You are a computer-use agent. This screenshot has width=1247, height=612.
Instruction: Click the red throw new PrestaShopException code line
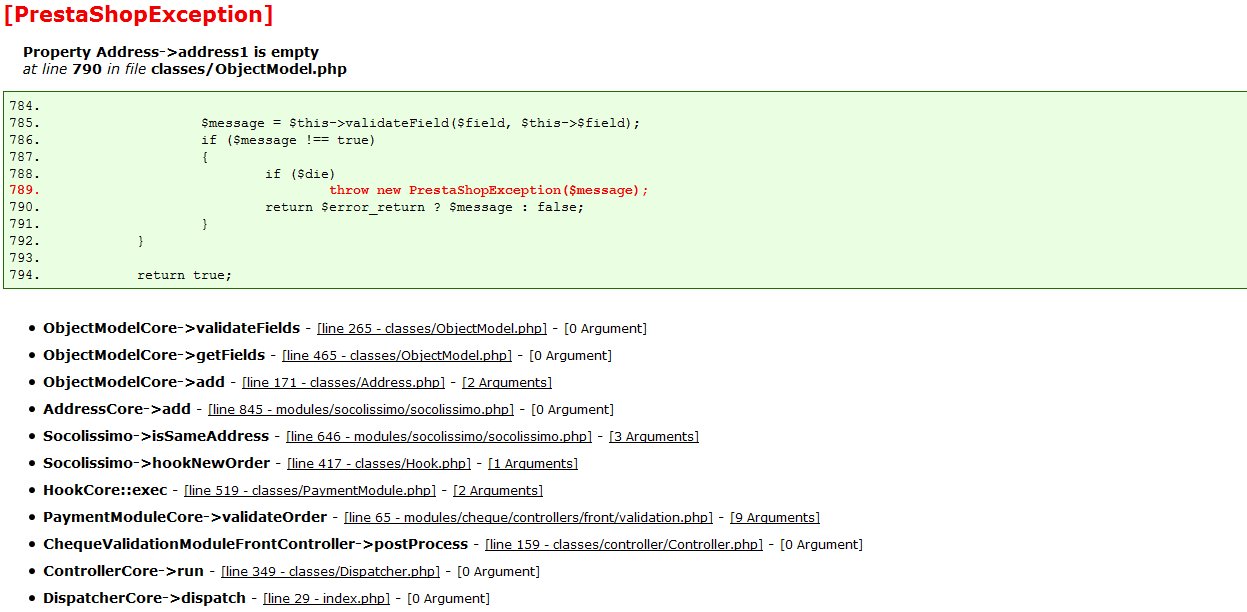(489, 190)
